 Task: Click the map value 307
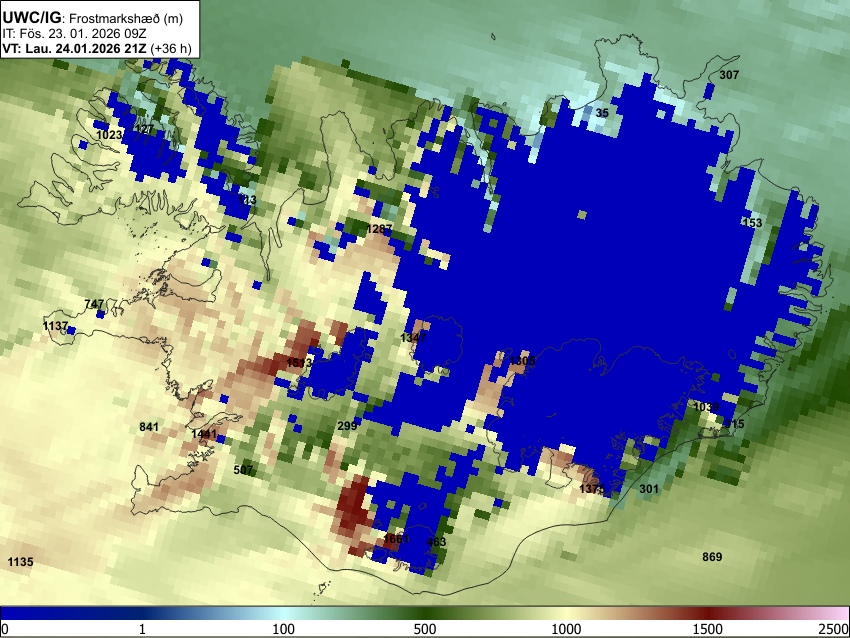tap(729, 75)
